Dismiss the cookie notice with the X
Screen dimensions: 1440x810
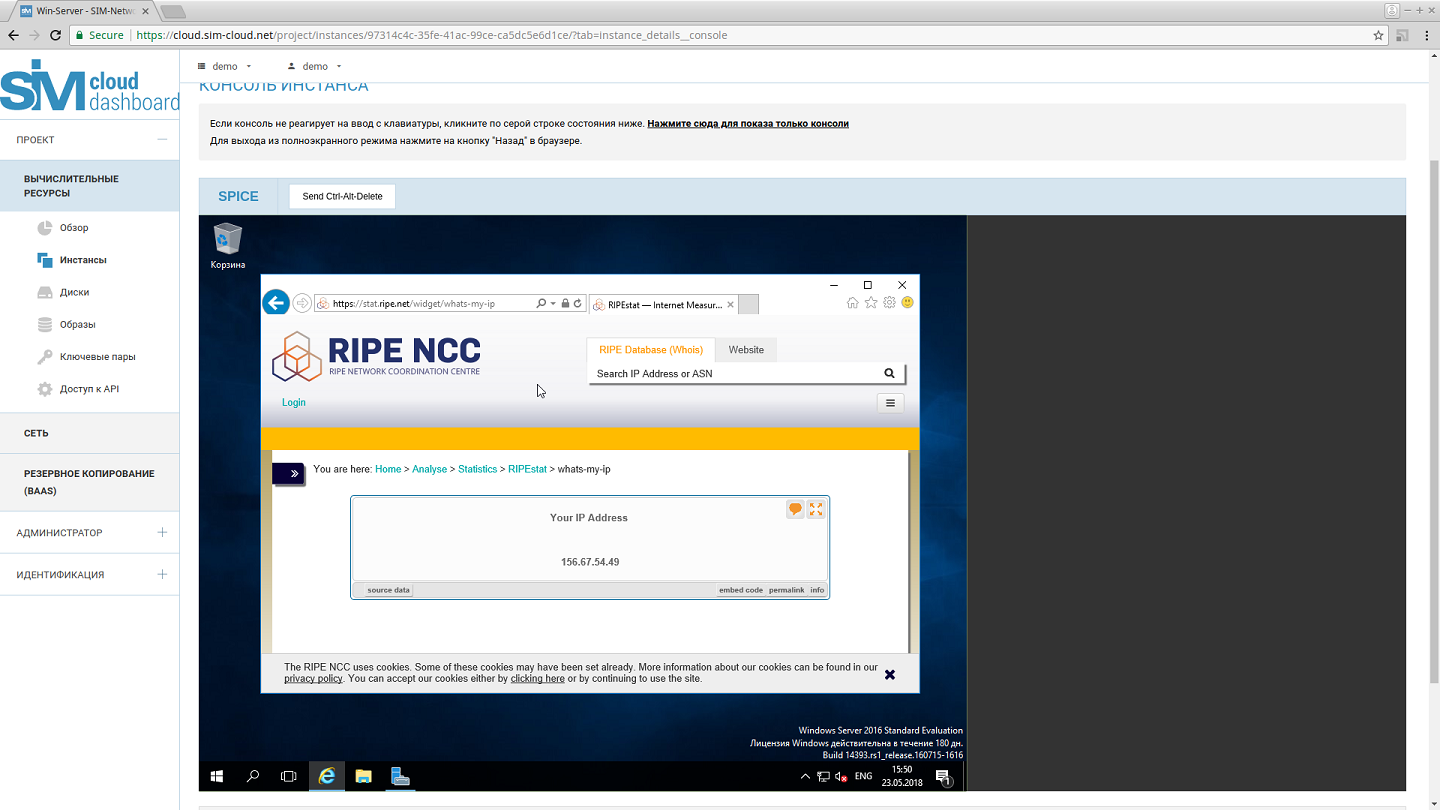890,675
